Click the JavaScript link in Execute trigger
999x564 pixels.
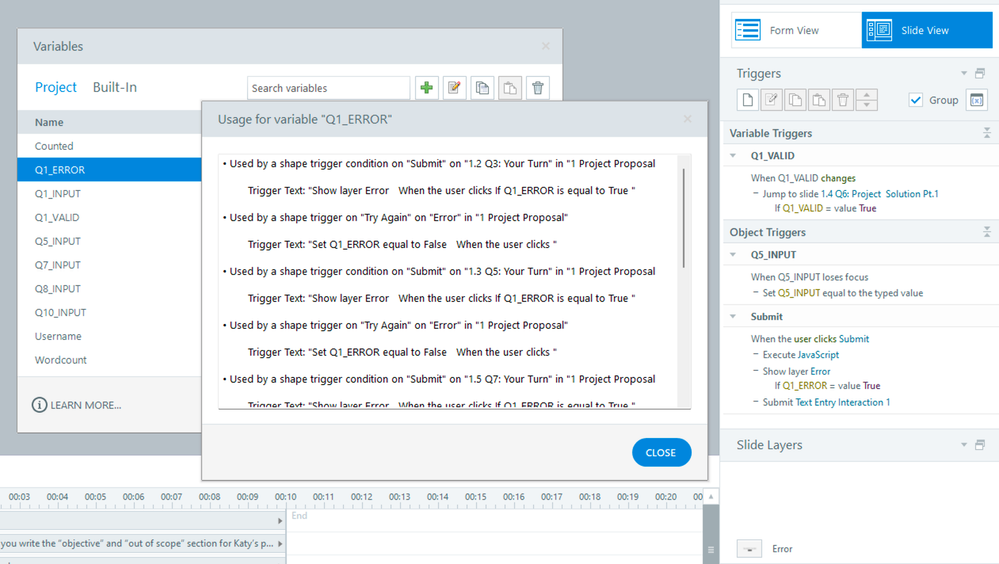click(x=819, y=355)
